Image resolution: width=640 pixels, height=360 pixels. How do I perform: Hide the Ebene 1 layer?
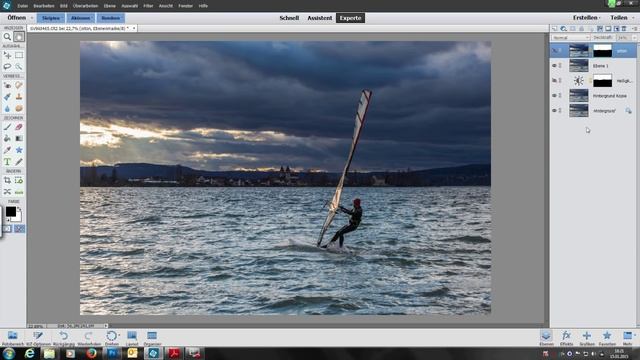point(554,65)
